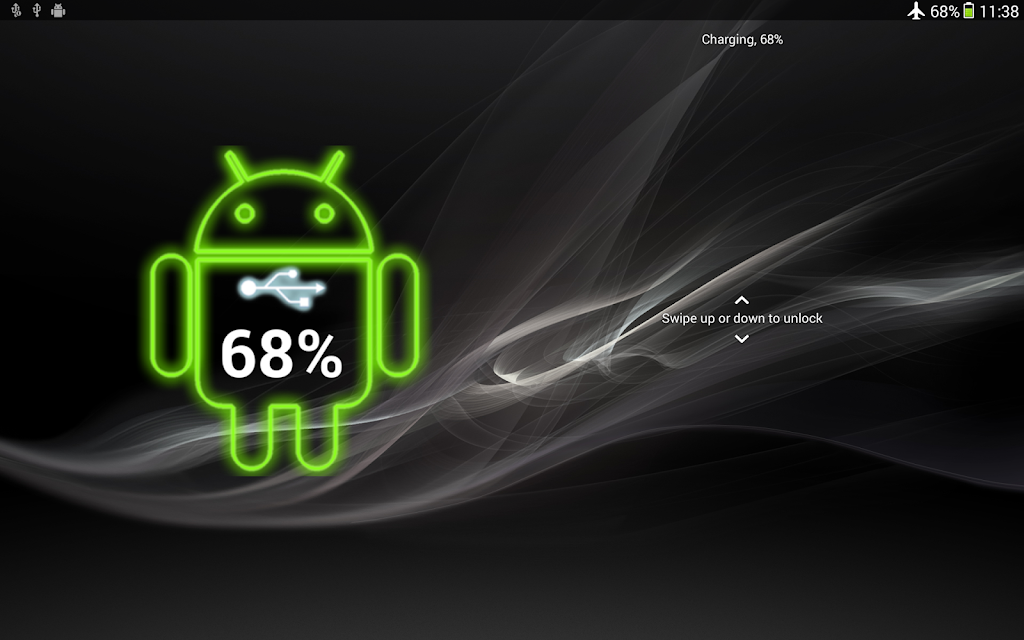Tap the 68% text in status bar
The height and width of the screenshot is (640, 1024).
pyautogui.click(x=944, y=11)
